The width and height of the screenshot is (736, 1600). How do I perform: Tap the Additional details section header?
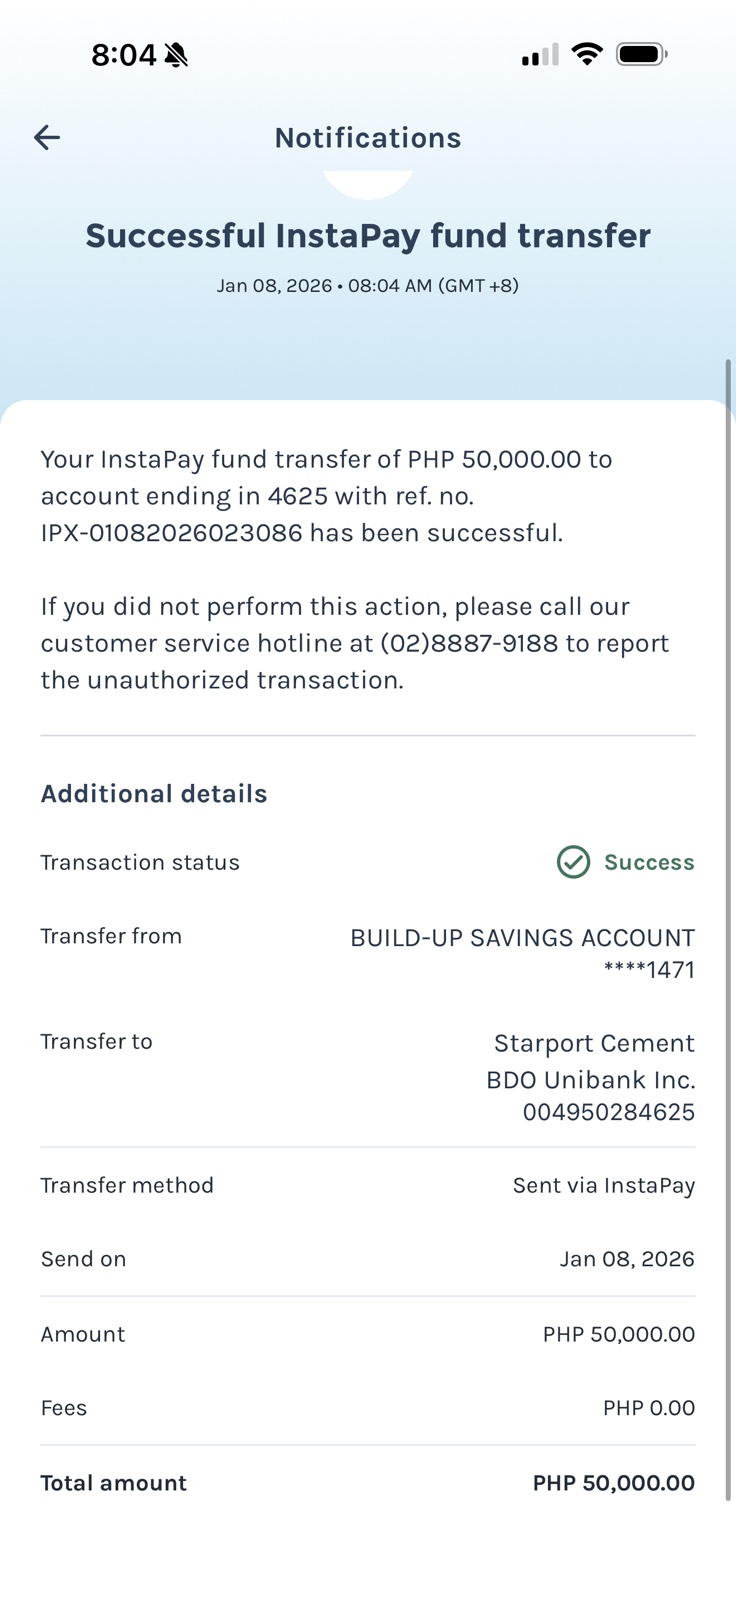154,794
